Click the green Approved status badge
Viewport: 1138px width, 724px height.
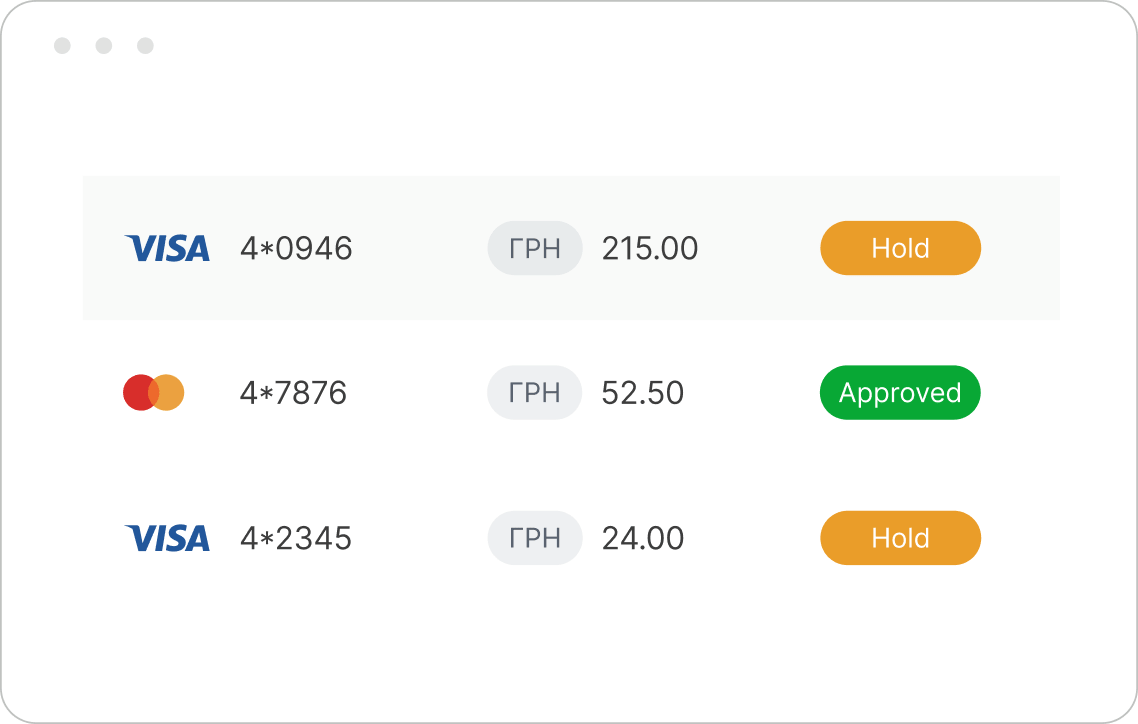tap(901, 392)
